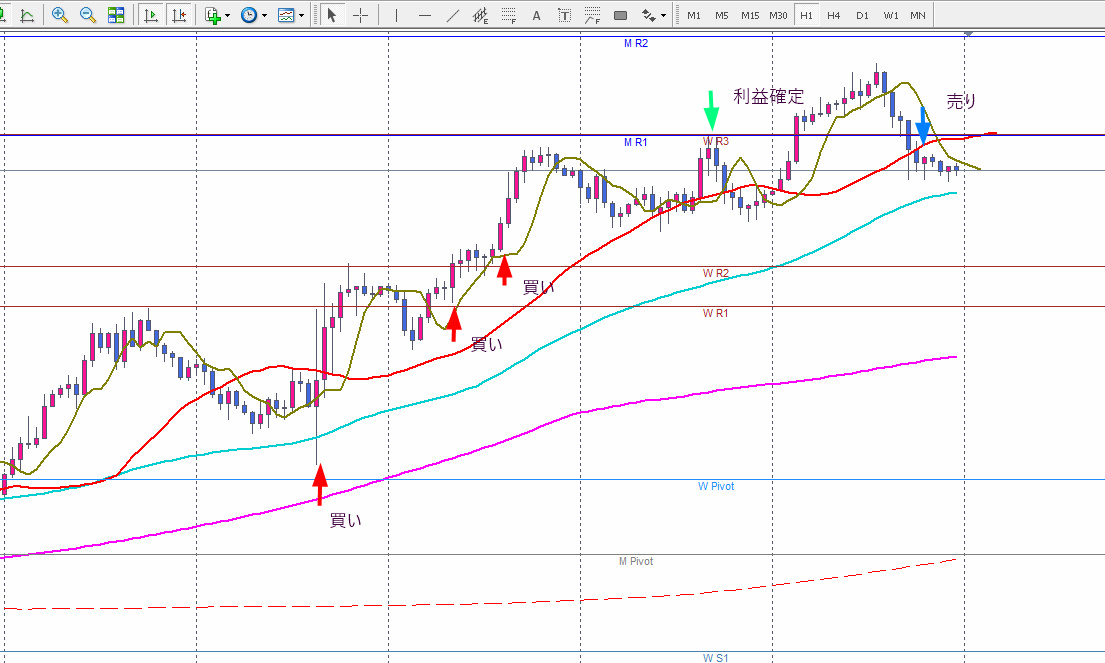Select the Fibonacci curve tool
This screenshot has height=663, width=1105.
point(593,15)
